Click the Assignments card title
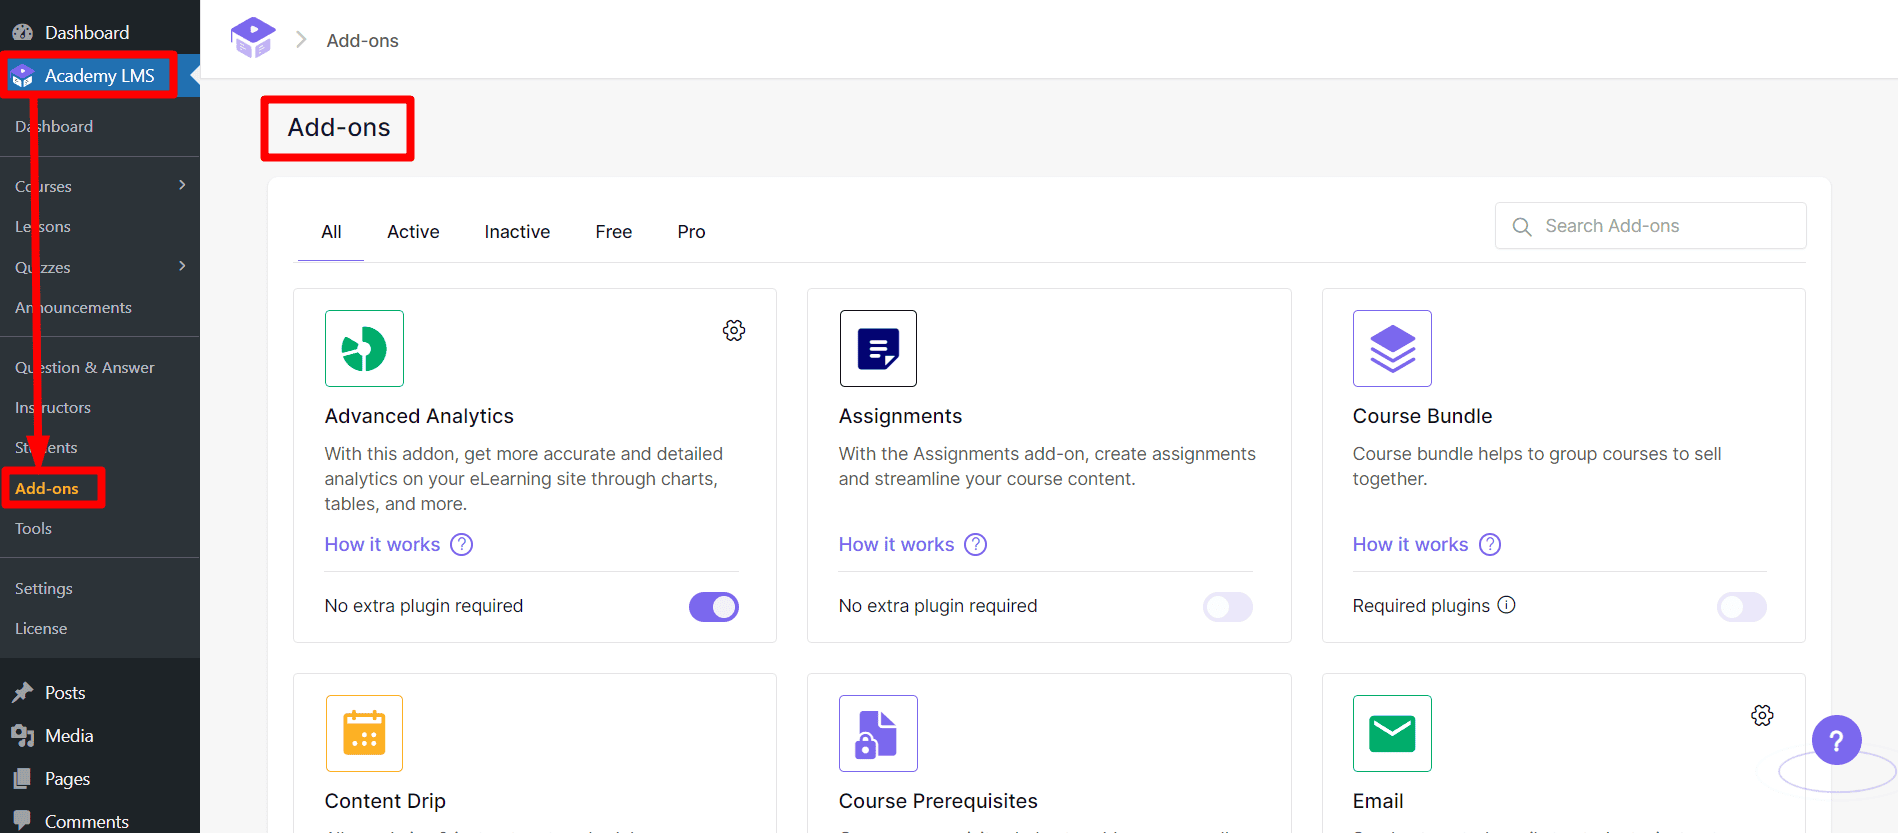 900,416
